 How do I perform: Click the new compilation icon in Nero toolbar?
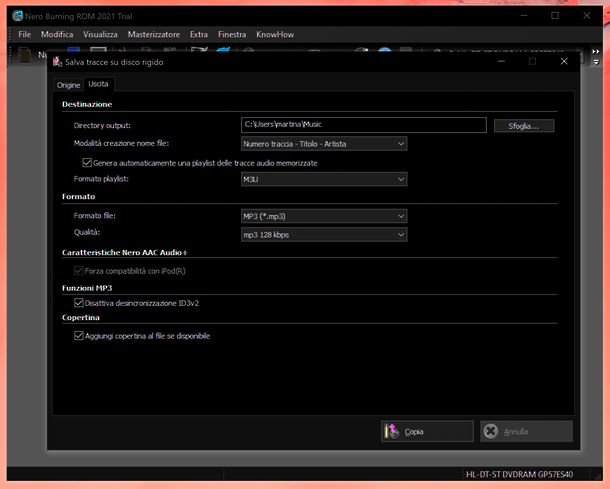(25, 55)
